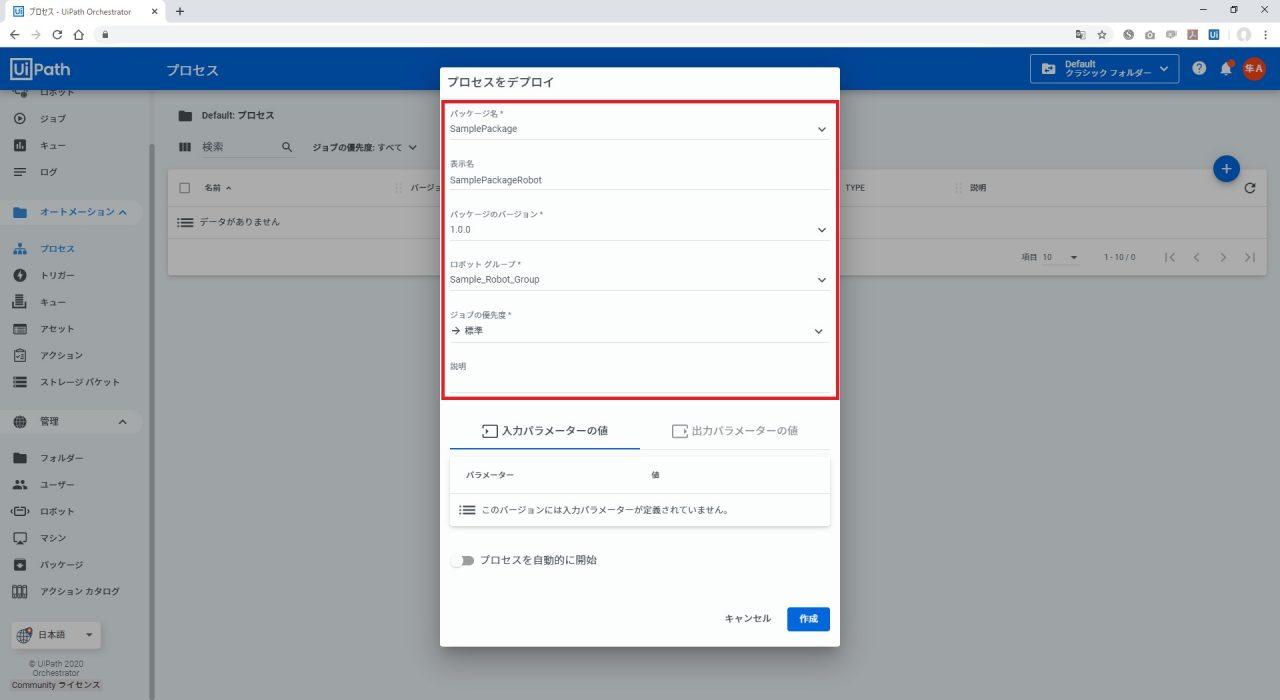This screenshot has width=1280, height=700.
Task: Open the items-per-page dropdown showing 10
Action: pyautogui.click(x=1061, y=257)
